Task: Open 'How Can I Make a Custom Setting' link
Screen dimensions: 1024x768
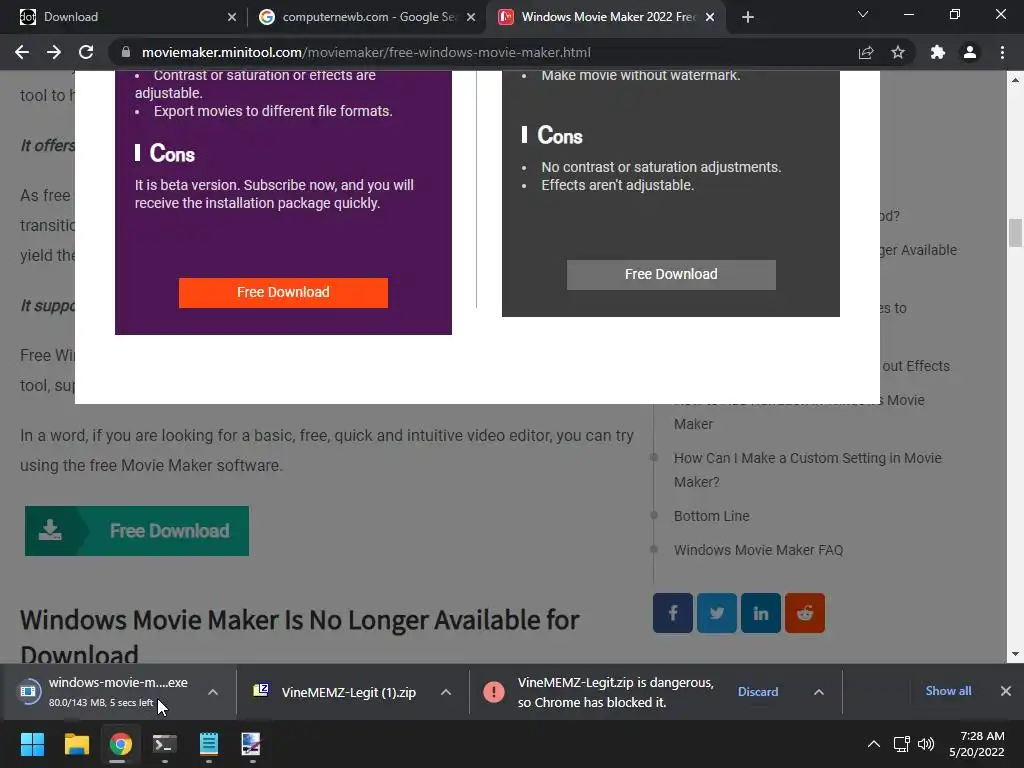Action: tap(808, 470)
